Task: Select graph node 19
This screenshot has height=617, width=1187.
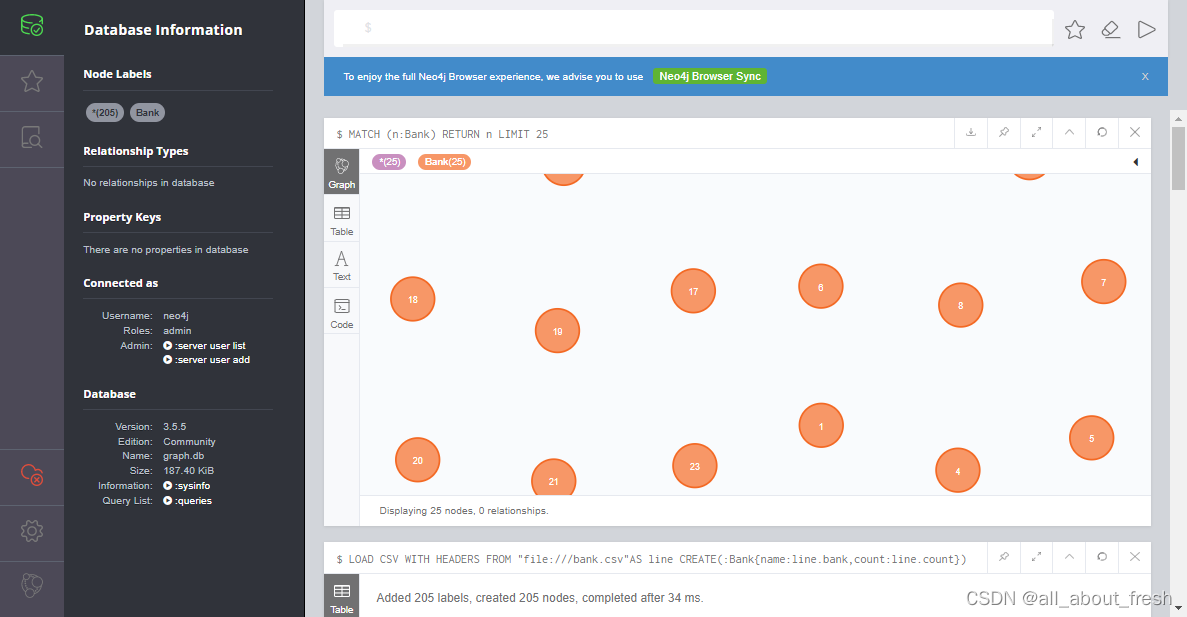Action: (557, 331)
